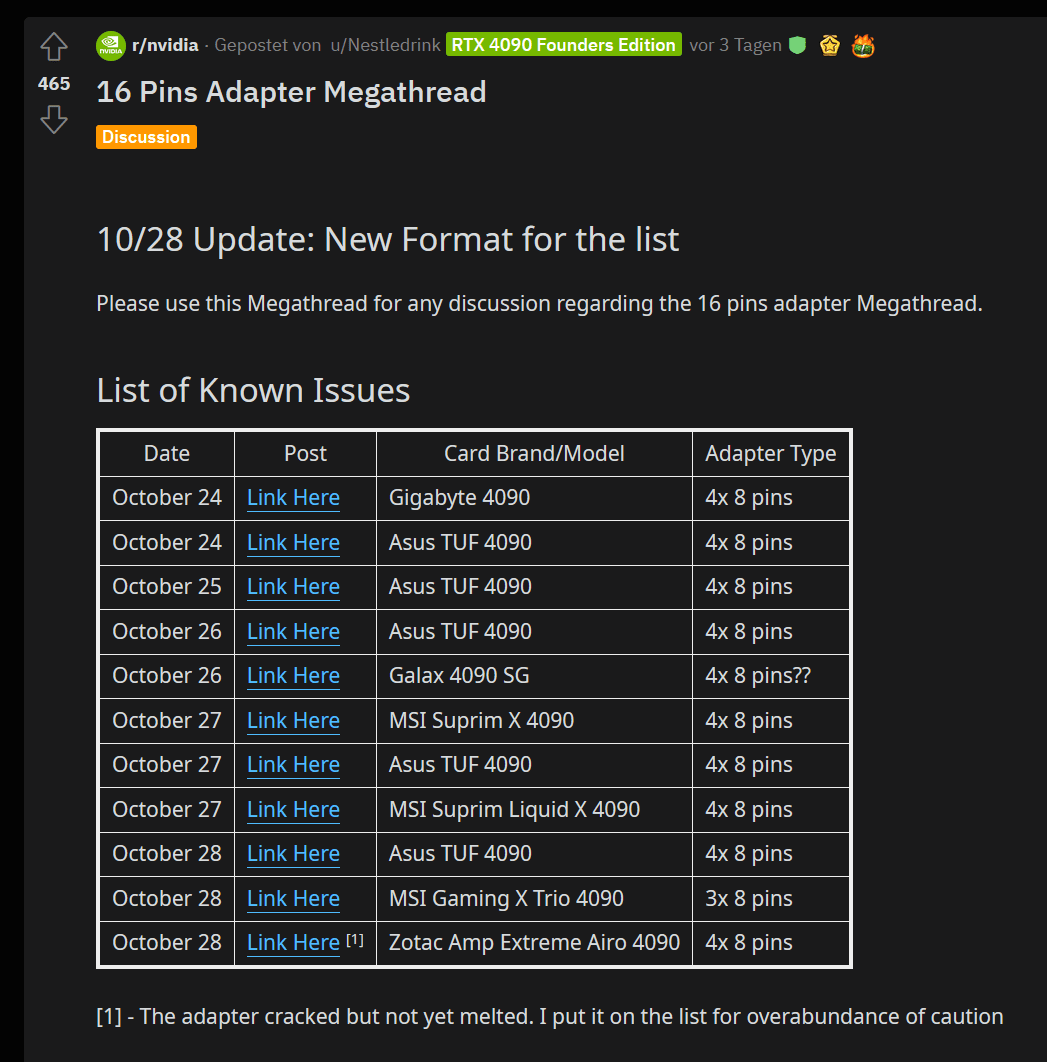The height and width of the screenshot is (1062, 1047).
Task: Open Link Here for October 28 Asus TUF
Action: 293,854
